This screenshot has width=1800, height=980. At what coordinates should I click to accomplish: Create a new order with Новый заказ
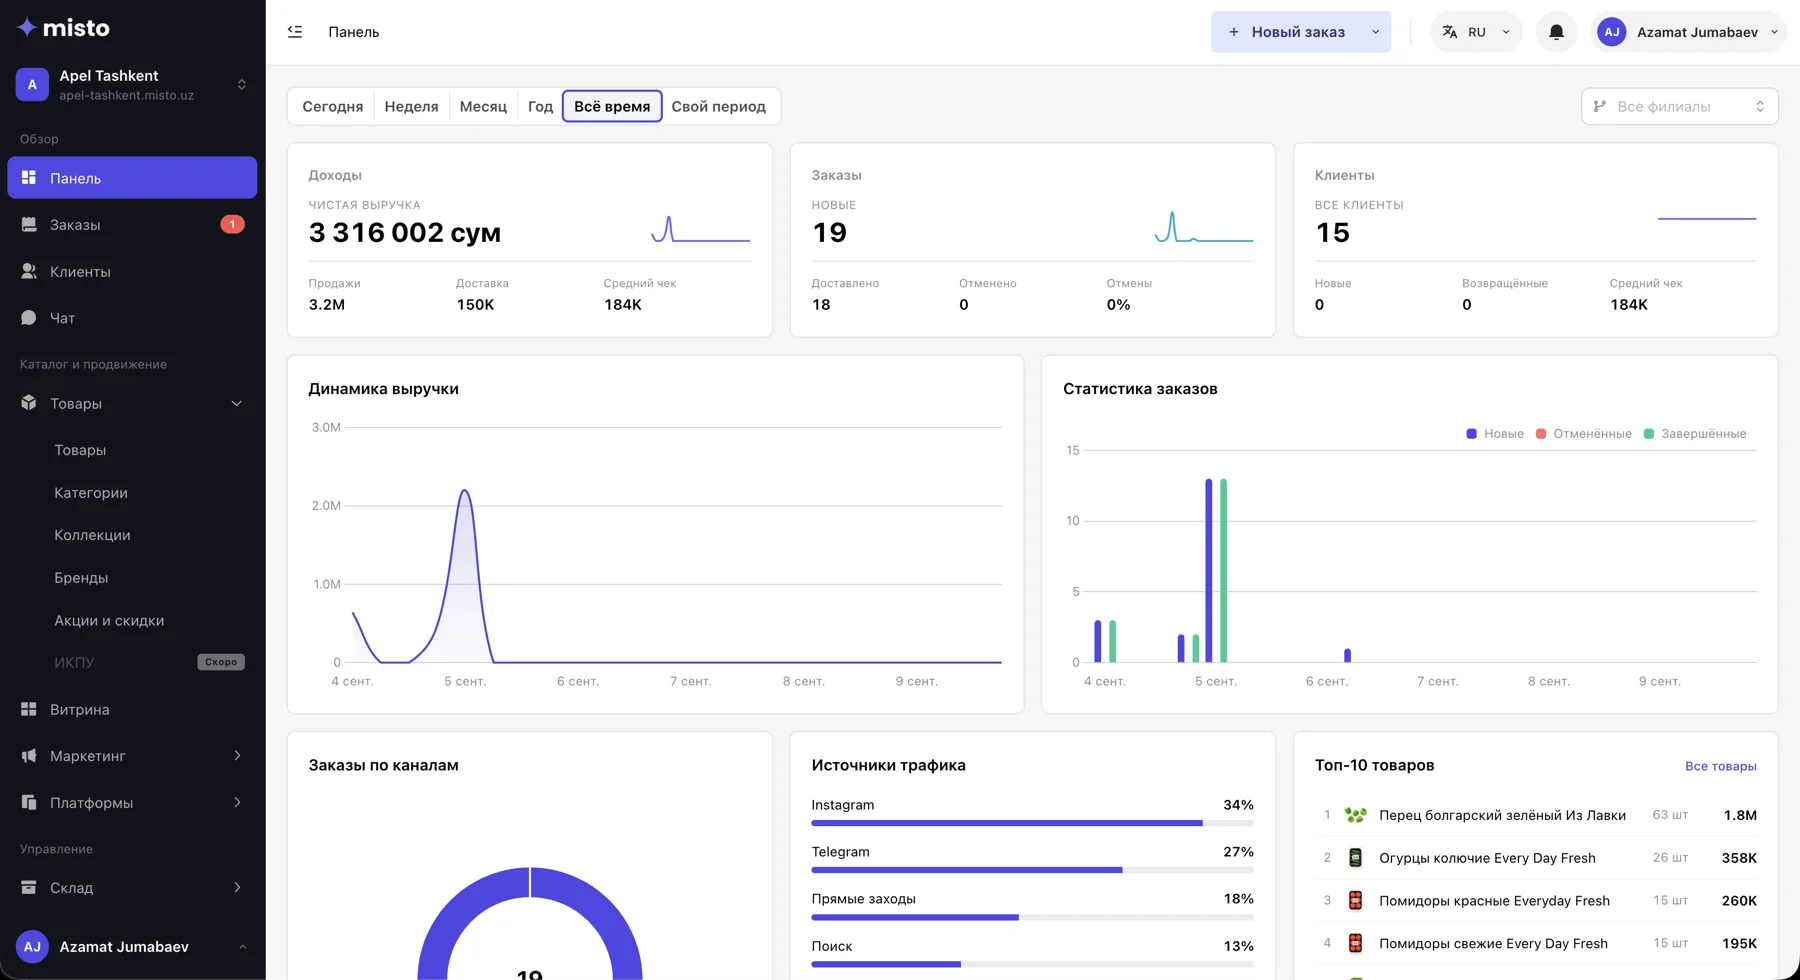[1287, 32]
